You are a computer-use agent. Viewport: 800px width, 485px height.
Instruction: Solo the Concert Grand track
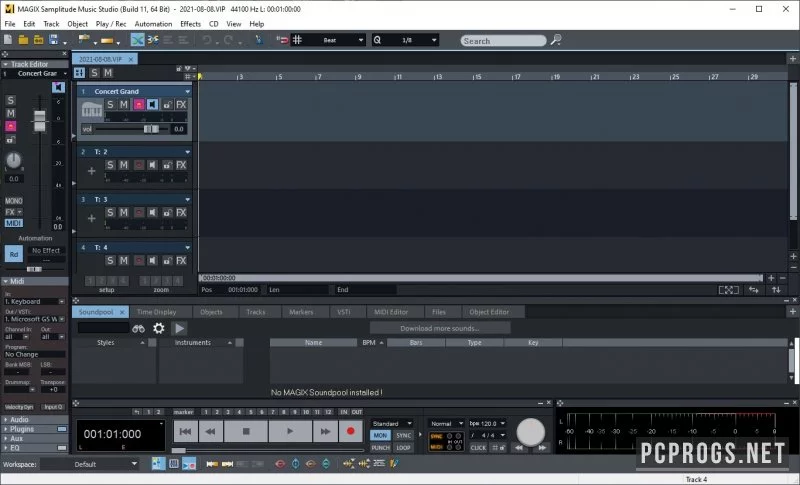[110, 105]
